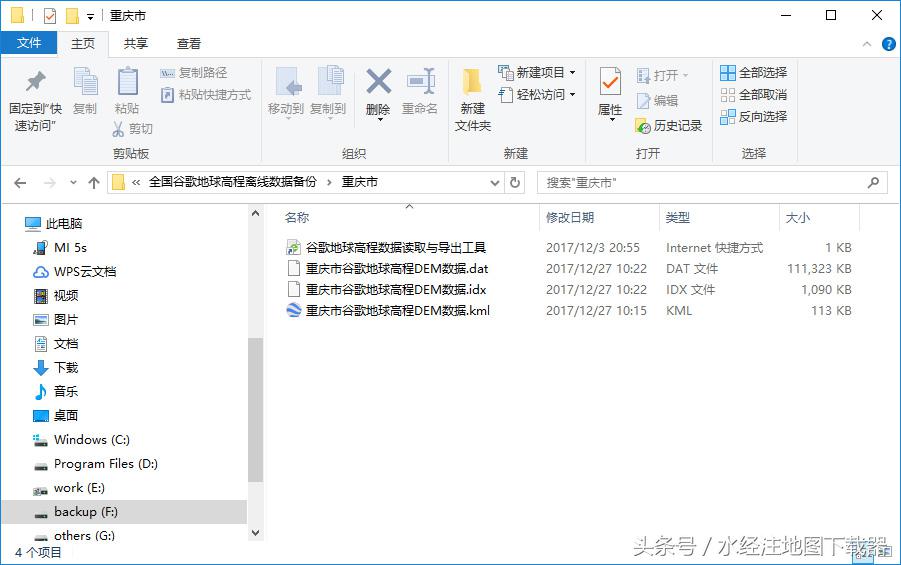Open the recent locations dropdown arrow
Image resolution: width=901 pixels, height=565 pixels.
[73, 183]
